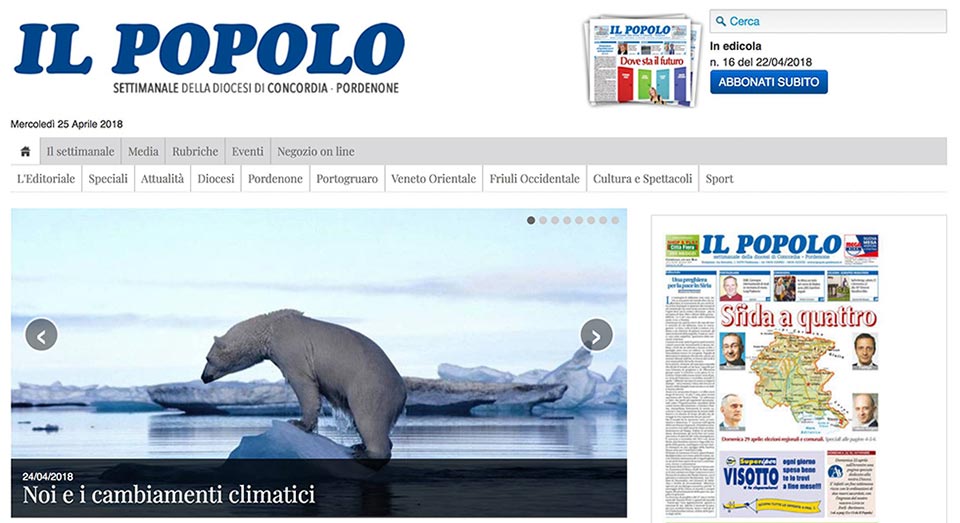Viewport: 960px width, 523px height.
Task: Expand the Rubriche menu
Action: tap(195, 151)
